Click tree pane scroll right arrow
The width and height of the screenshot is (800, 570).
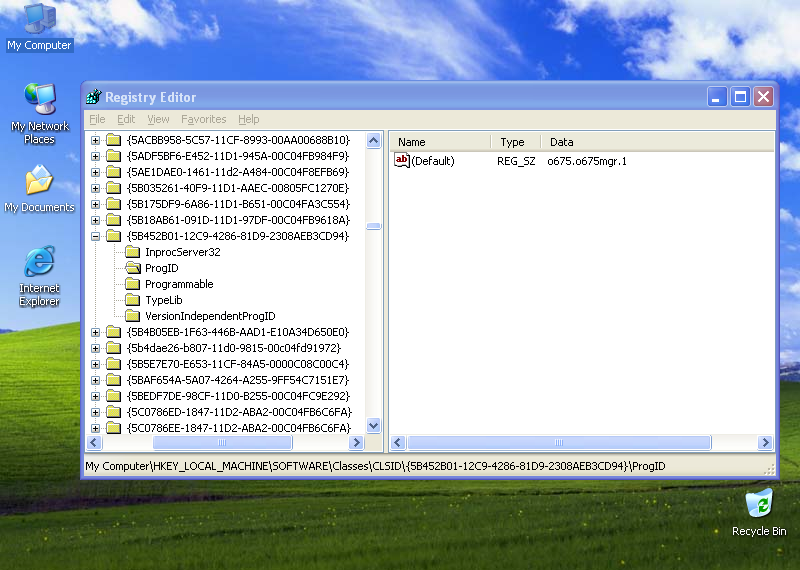point(357,442)
